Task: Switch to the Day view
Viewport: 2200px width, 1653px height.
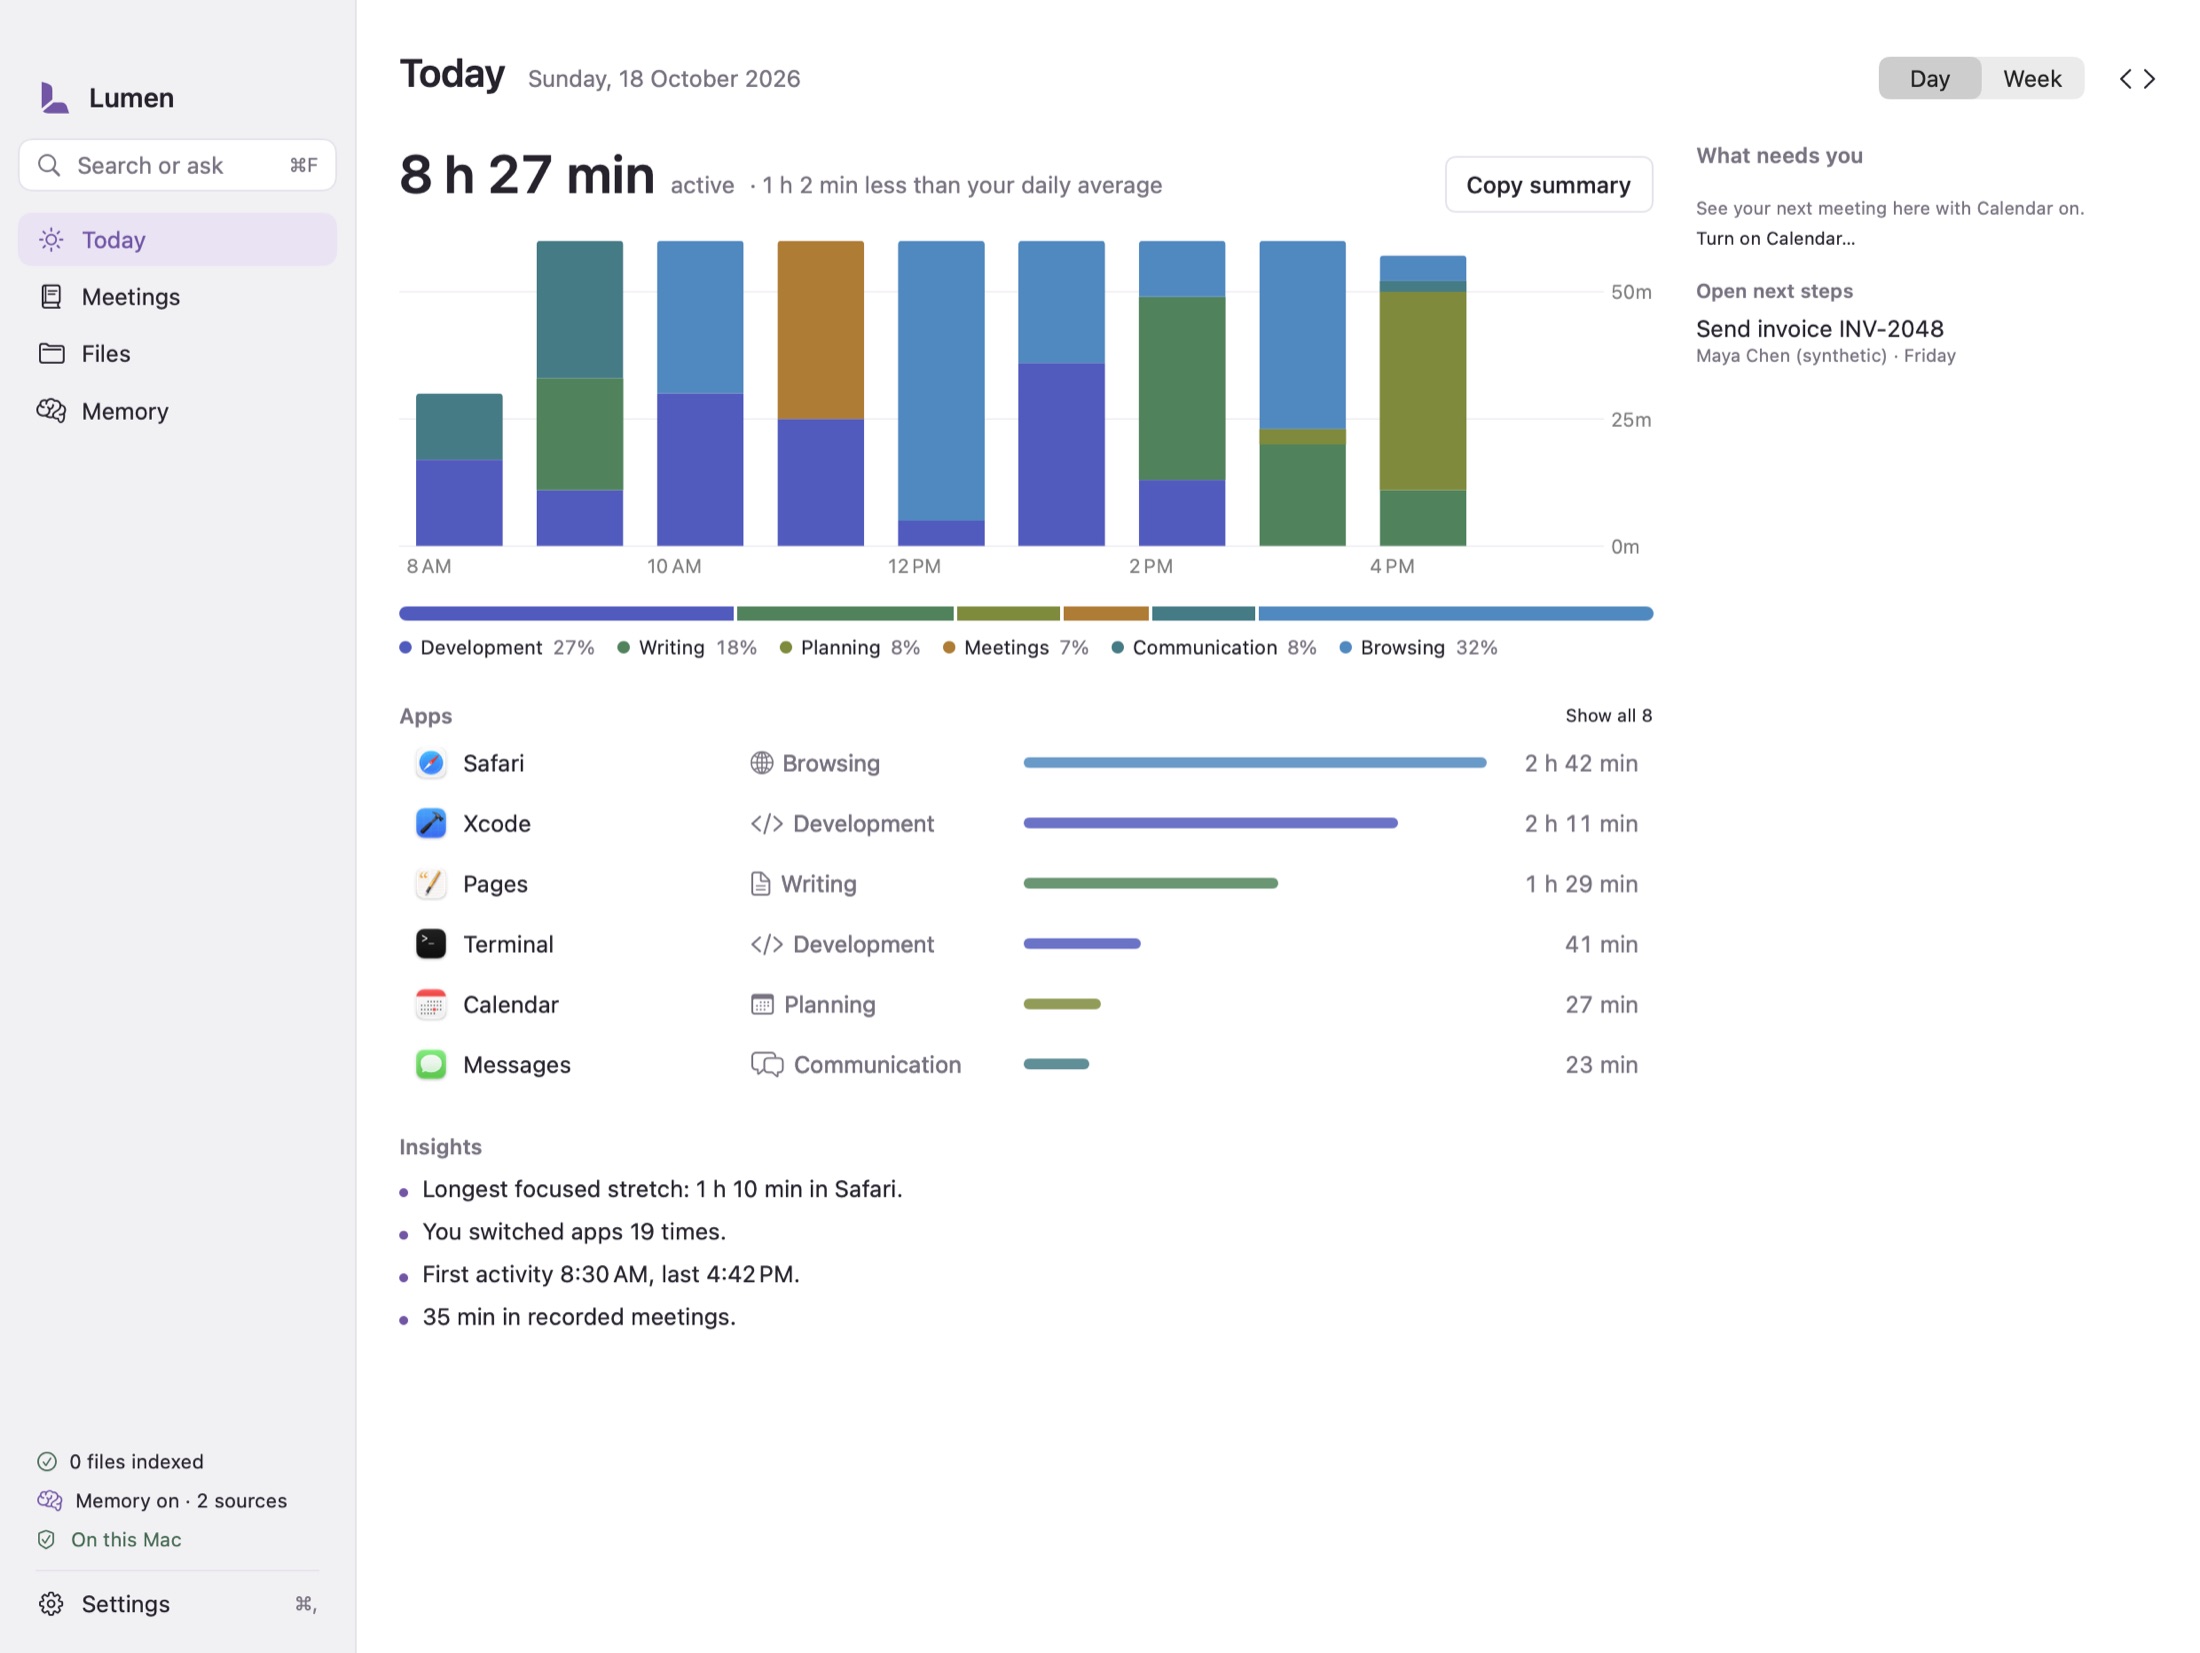Action: click(1929, 78)
